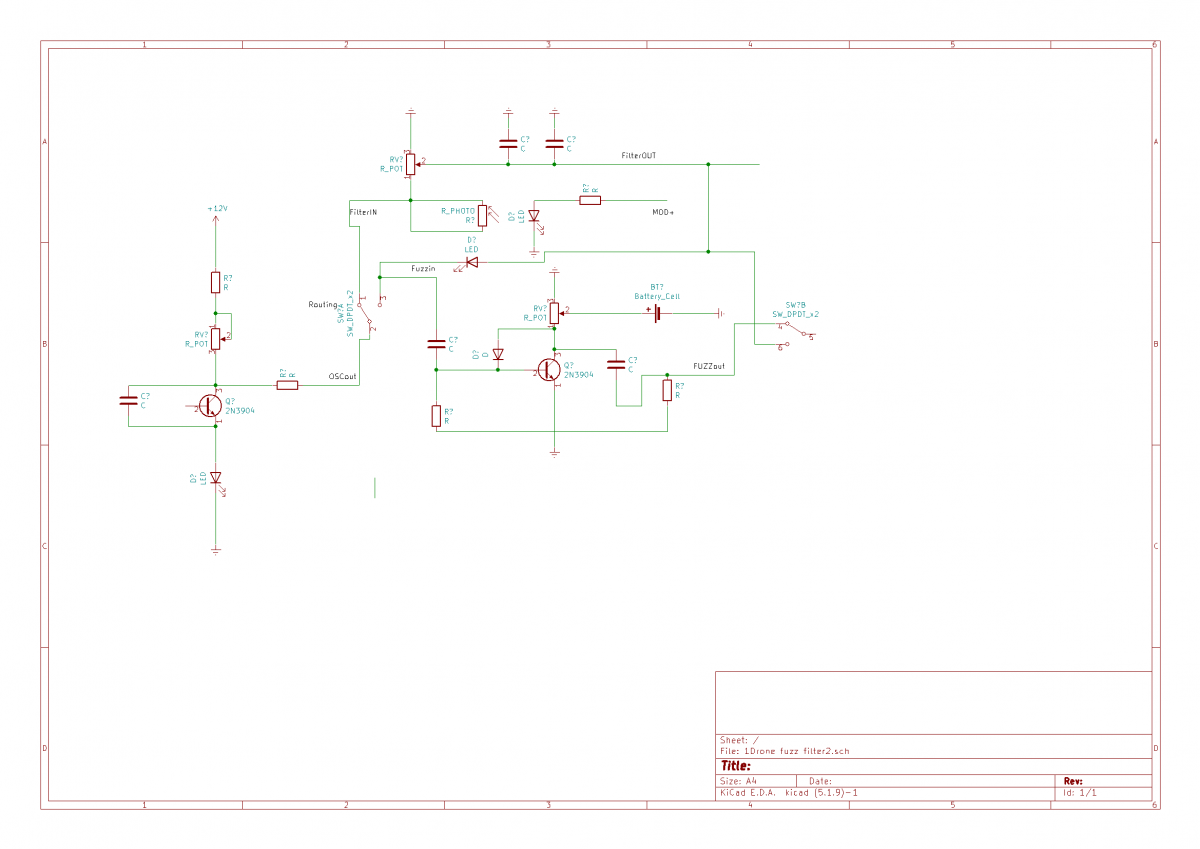The height and width of the screenshot is (849, 1200).
Task: Select the 'File: 1Drone fuzz filter2.sch' text
Action: [x=785, y=751]
